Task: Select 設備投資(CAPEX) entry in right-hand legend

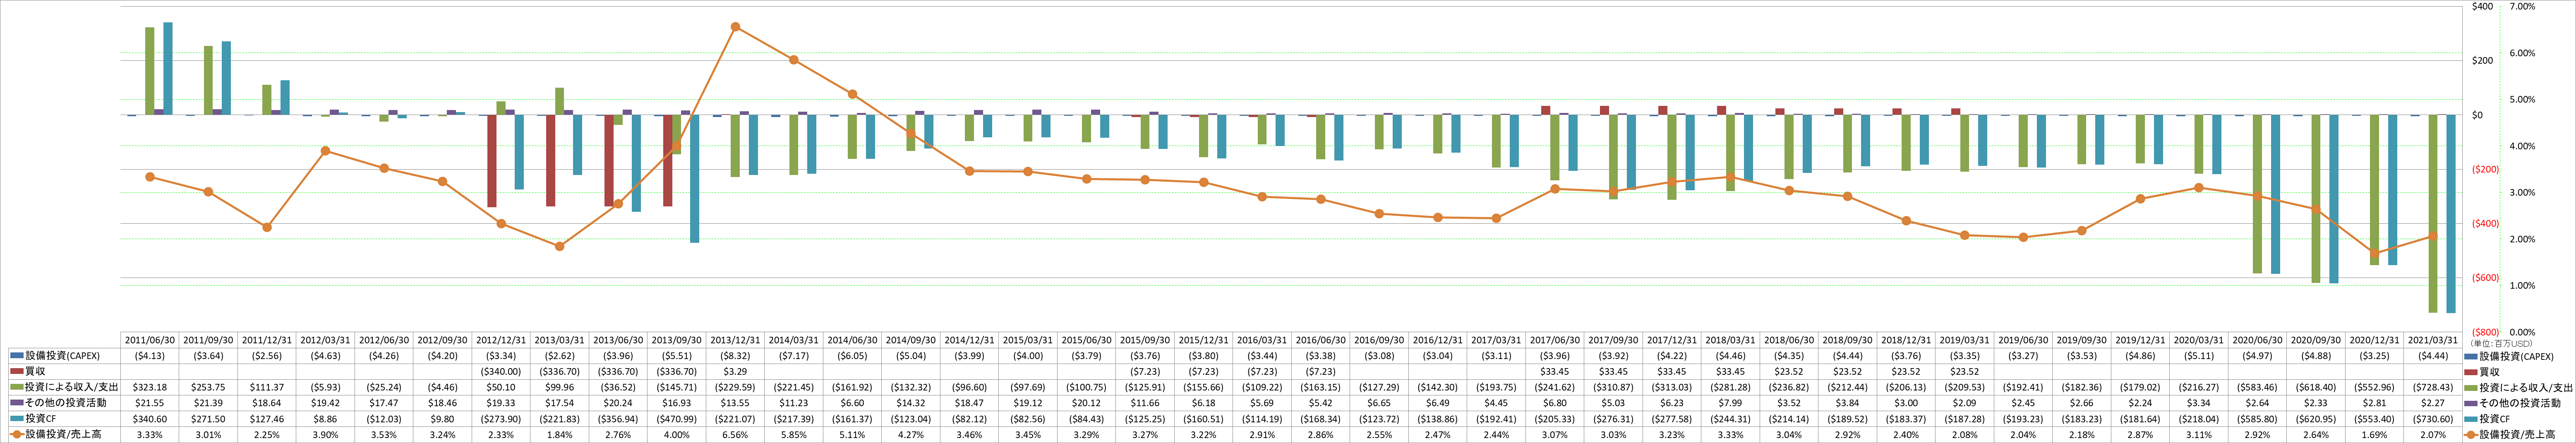Action: tap(2509, 356)
